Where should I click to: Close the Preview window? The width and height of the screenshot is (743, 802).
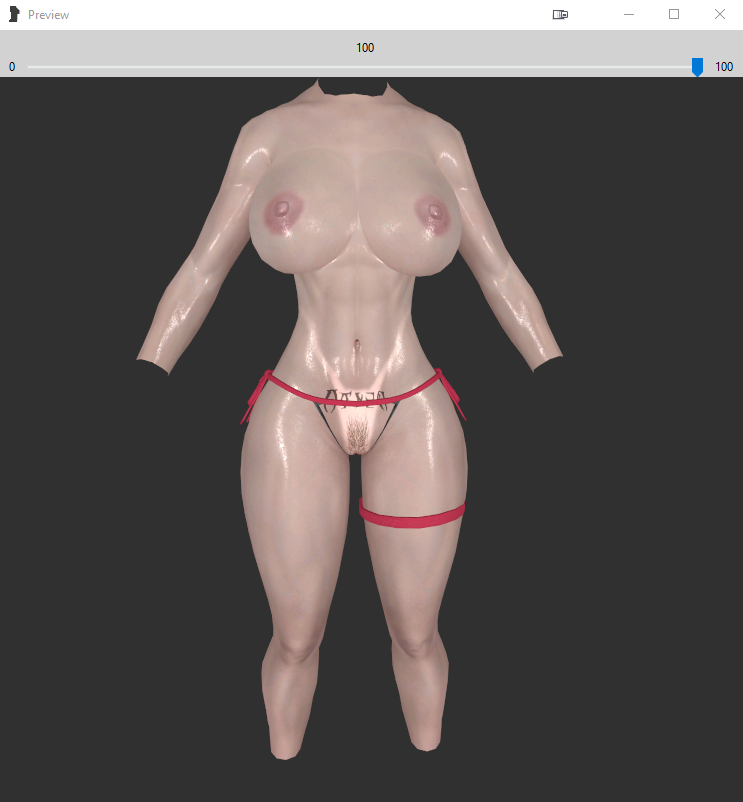pyautogui.click(x=719, y=14)
